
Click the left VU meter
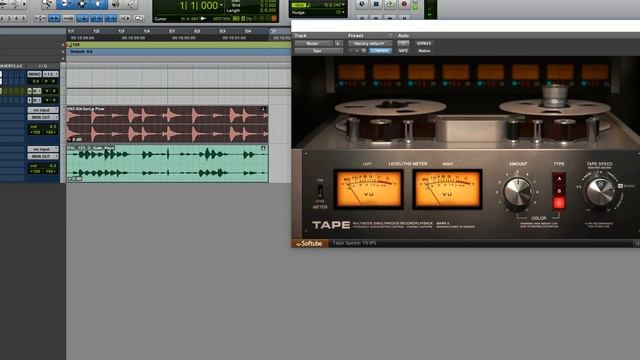tap(369, 189)
